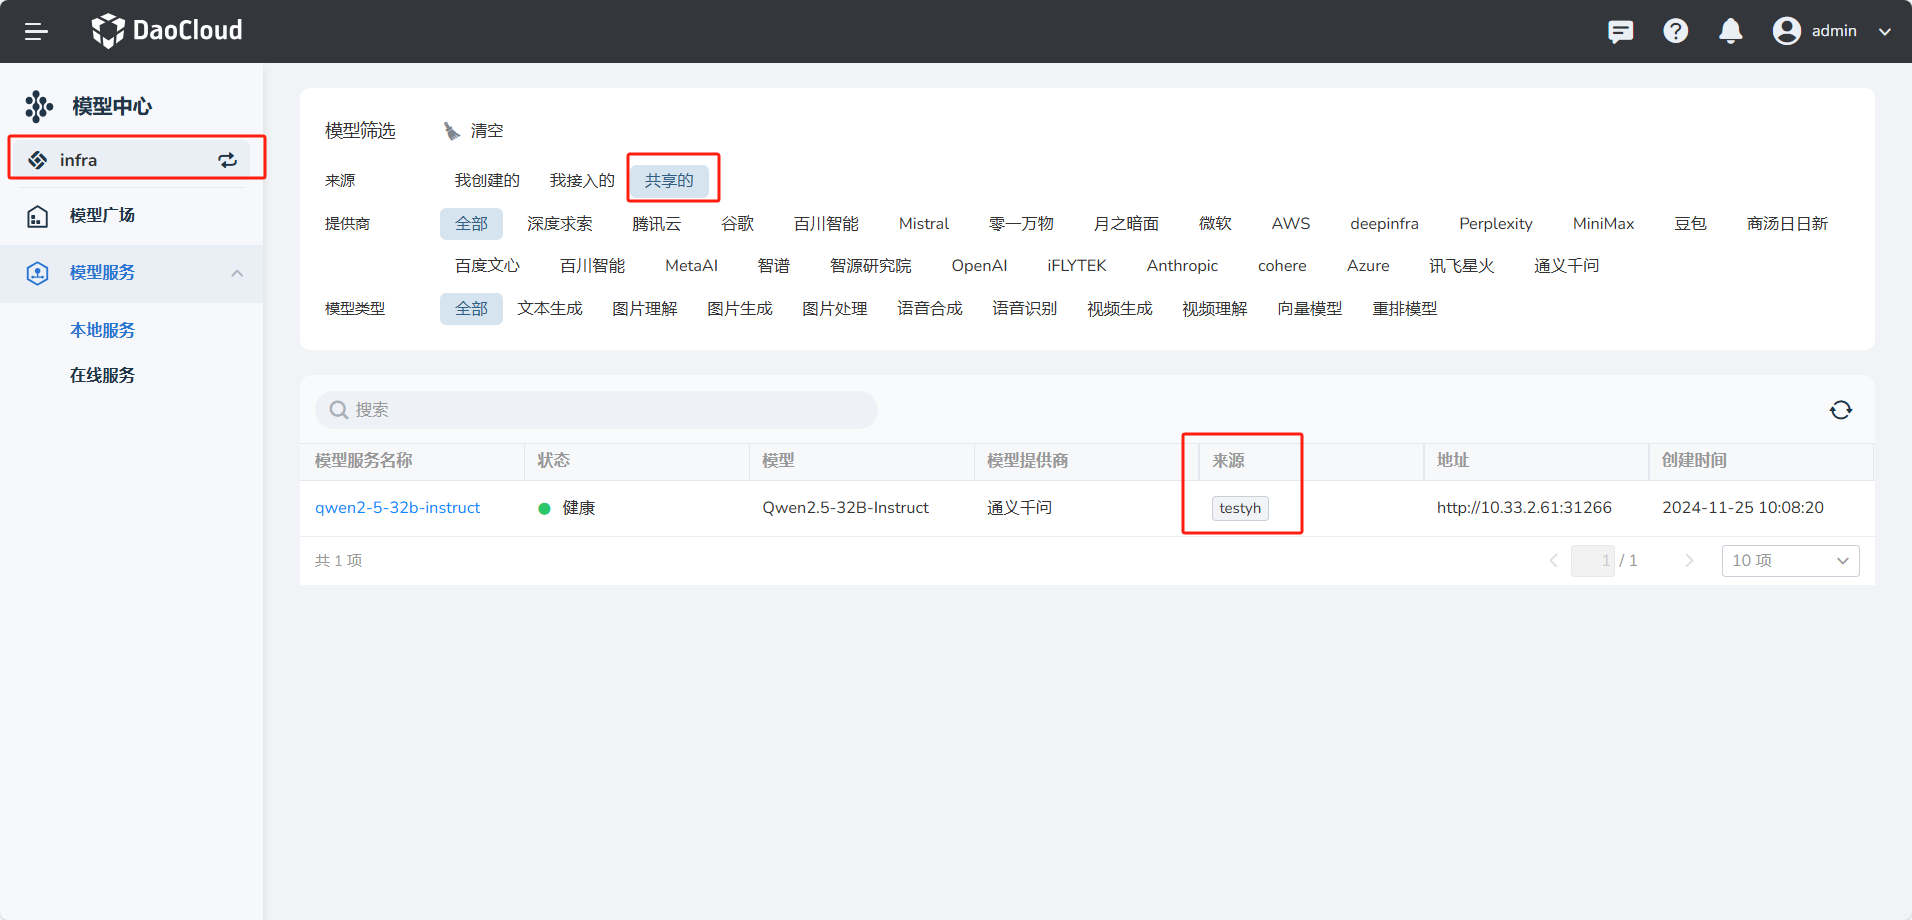Filter provider by 商汤日日新
The width and height of the screenshot is (1912, 920).
[x=1787, y=224]
